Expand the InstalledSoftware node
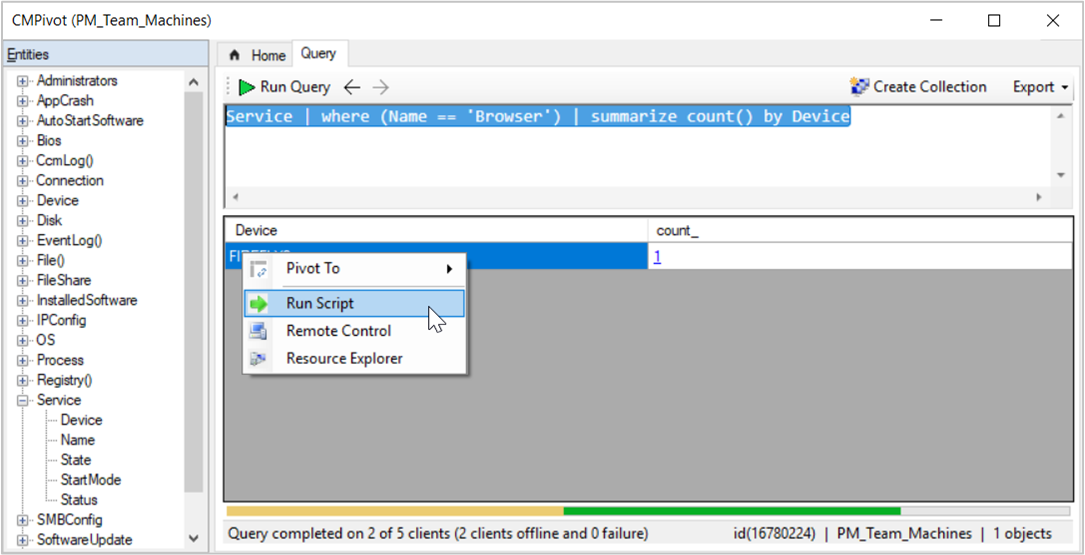The height and width of the screenshot is (555, 1085). [x=24, y=301]
